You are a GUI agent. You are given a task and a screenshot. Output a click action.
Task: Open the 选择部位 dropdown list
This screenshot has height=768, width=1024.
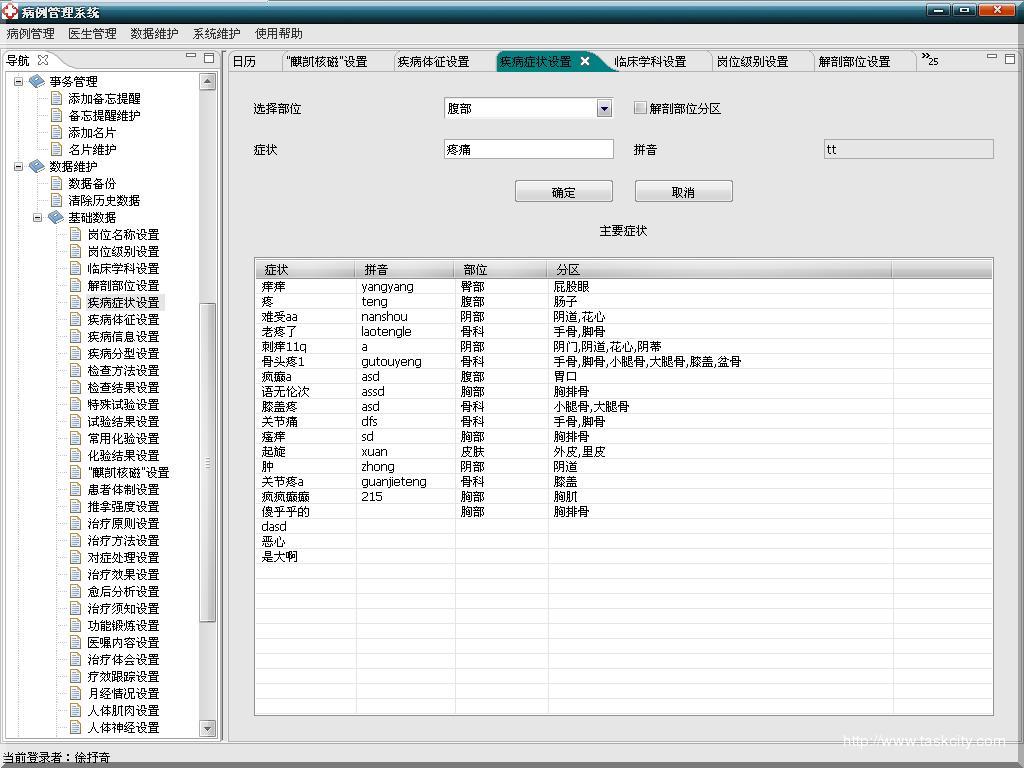click(604, 108)
